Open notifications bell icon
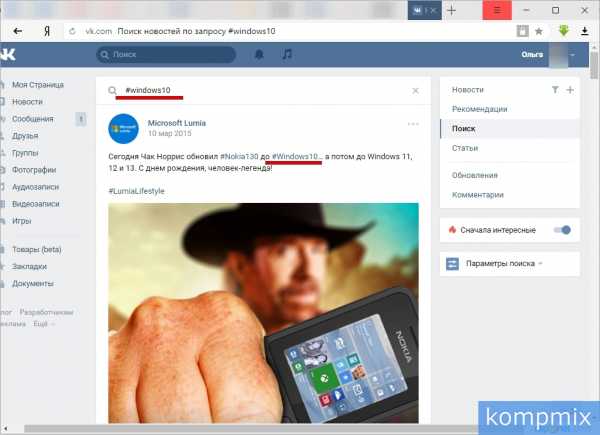Image resolution: width=600 pixels, height=435 pixels. coord(259,54)
